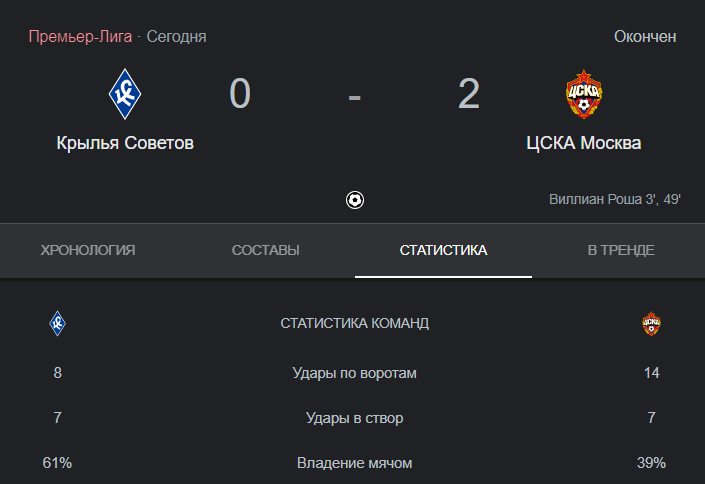Viewport: 705px width, 484px height.
Task: Open the В тренде tab
Action: click(x=620, y=250)
